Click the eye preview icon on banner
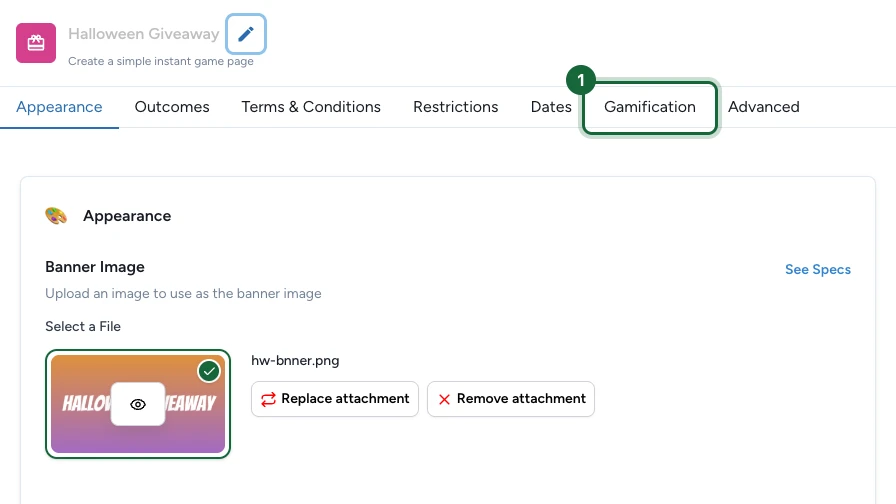The width and height of the screenshot is (896, 504). (x=138, y=405)
